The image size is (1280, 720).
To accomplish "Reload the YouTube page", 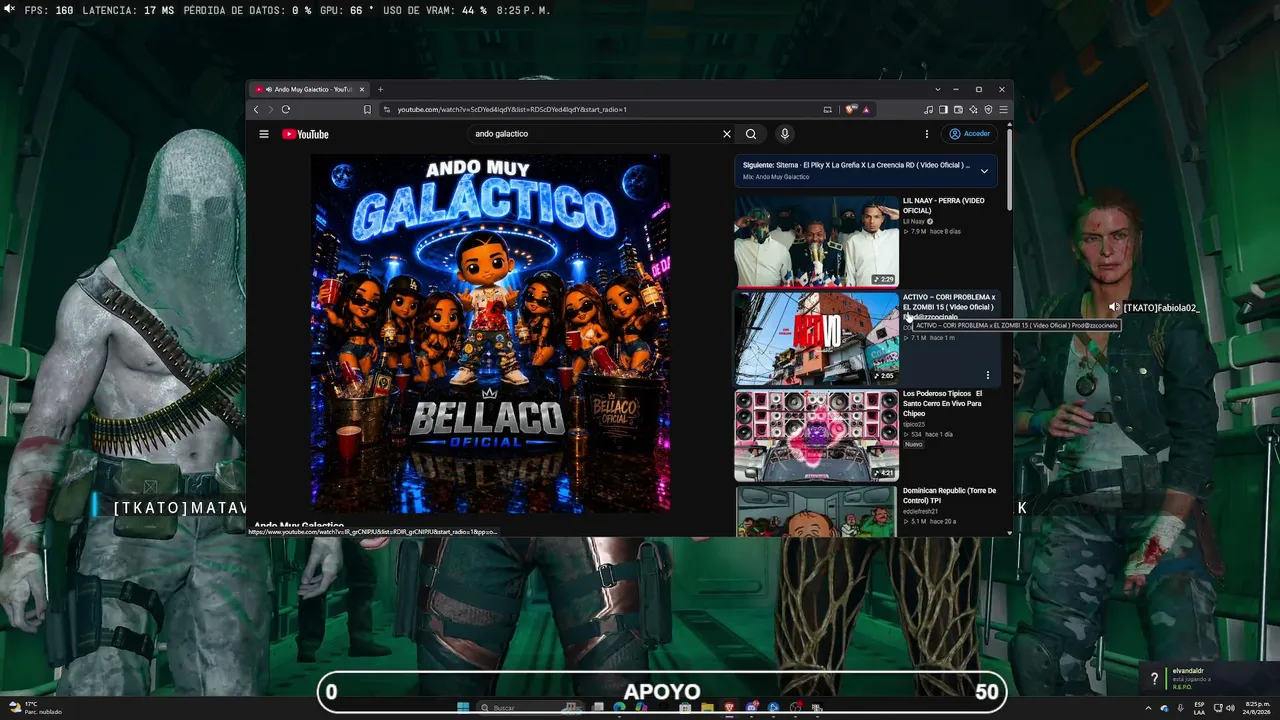I will 286,109.
